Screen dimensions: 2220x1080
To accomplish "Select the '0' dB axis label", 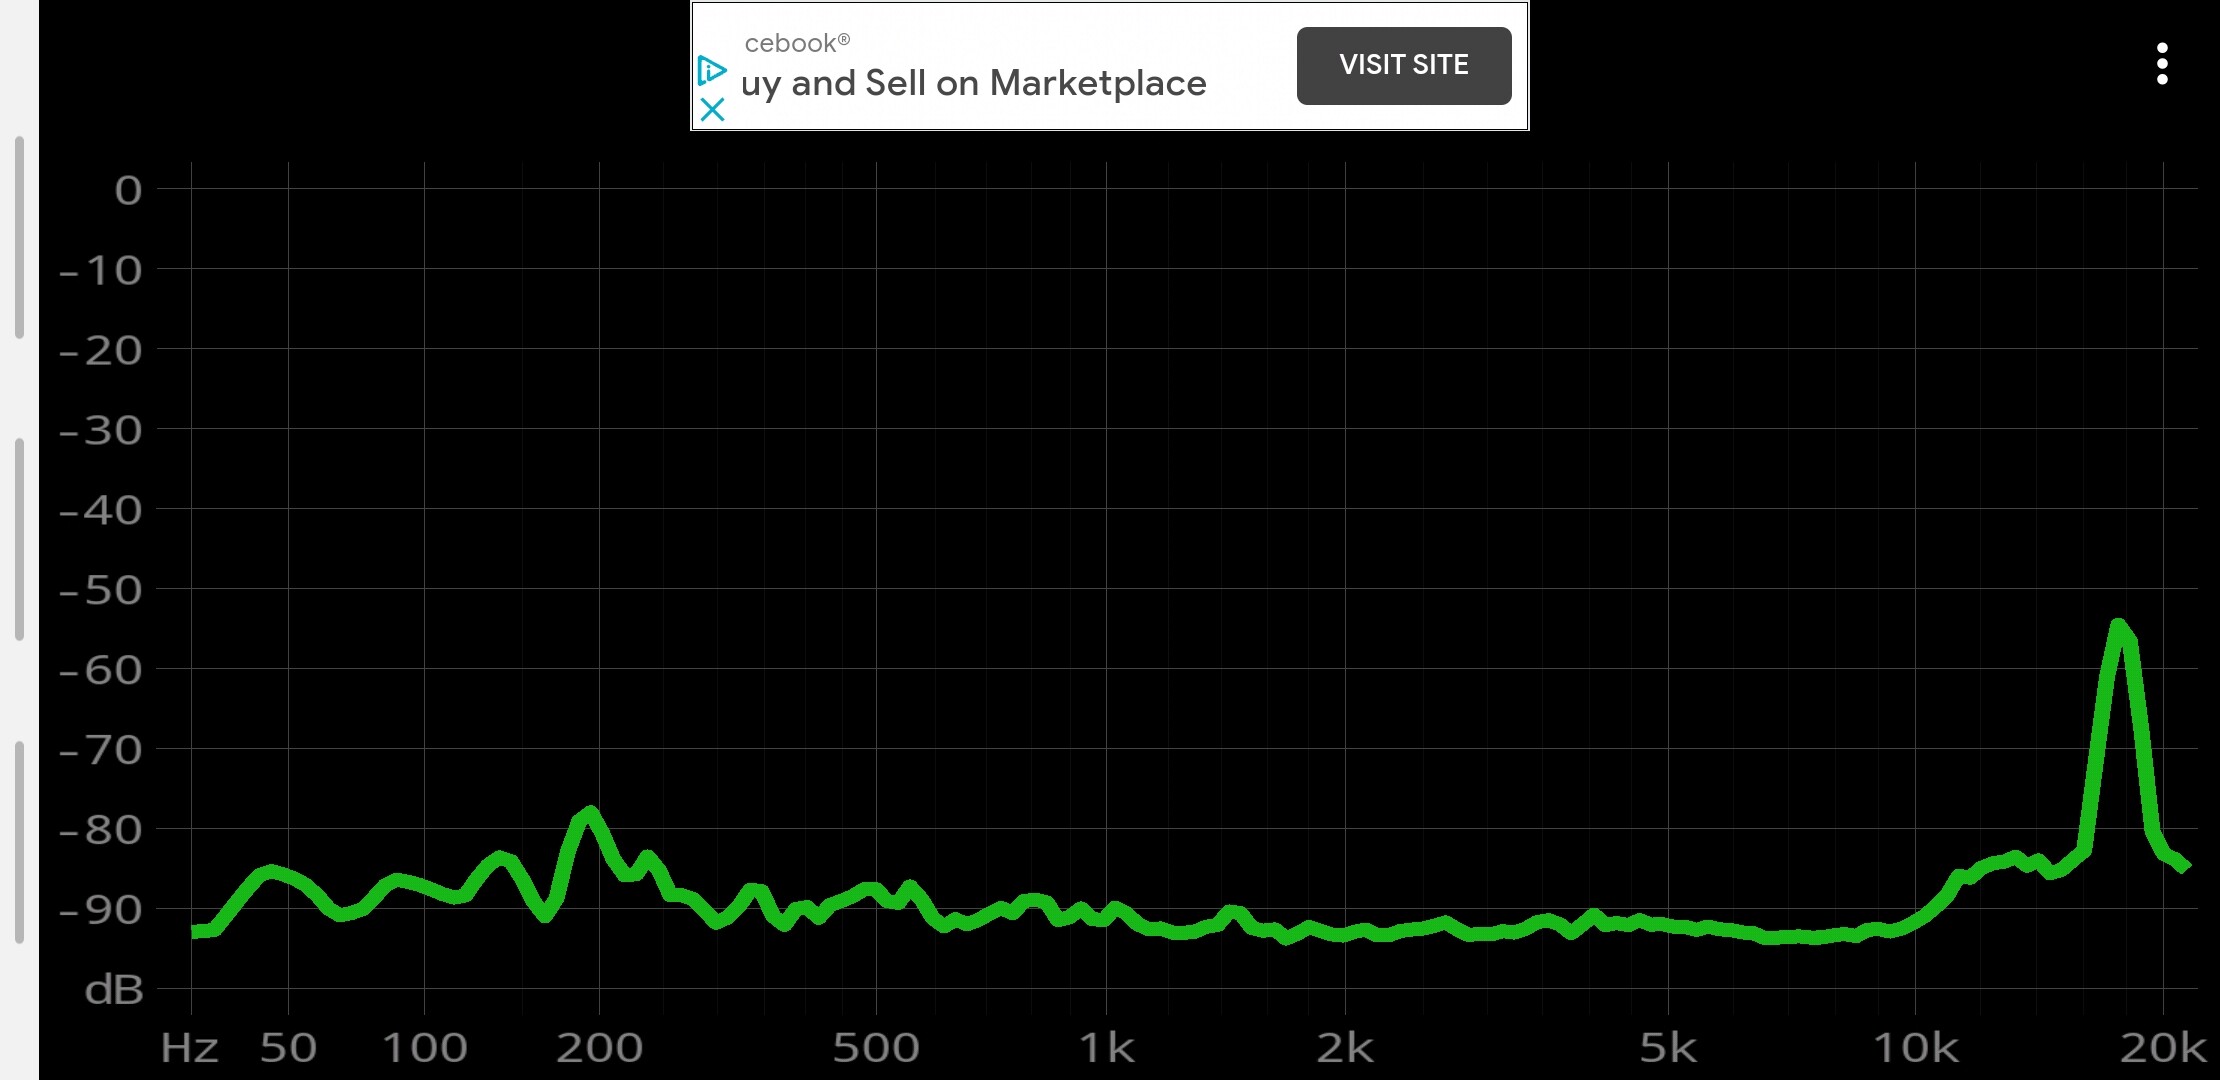I will (x=128, y=190).
